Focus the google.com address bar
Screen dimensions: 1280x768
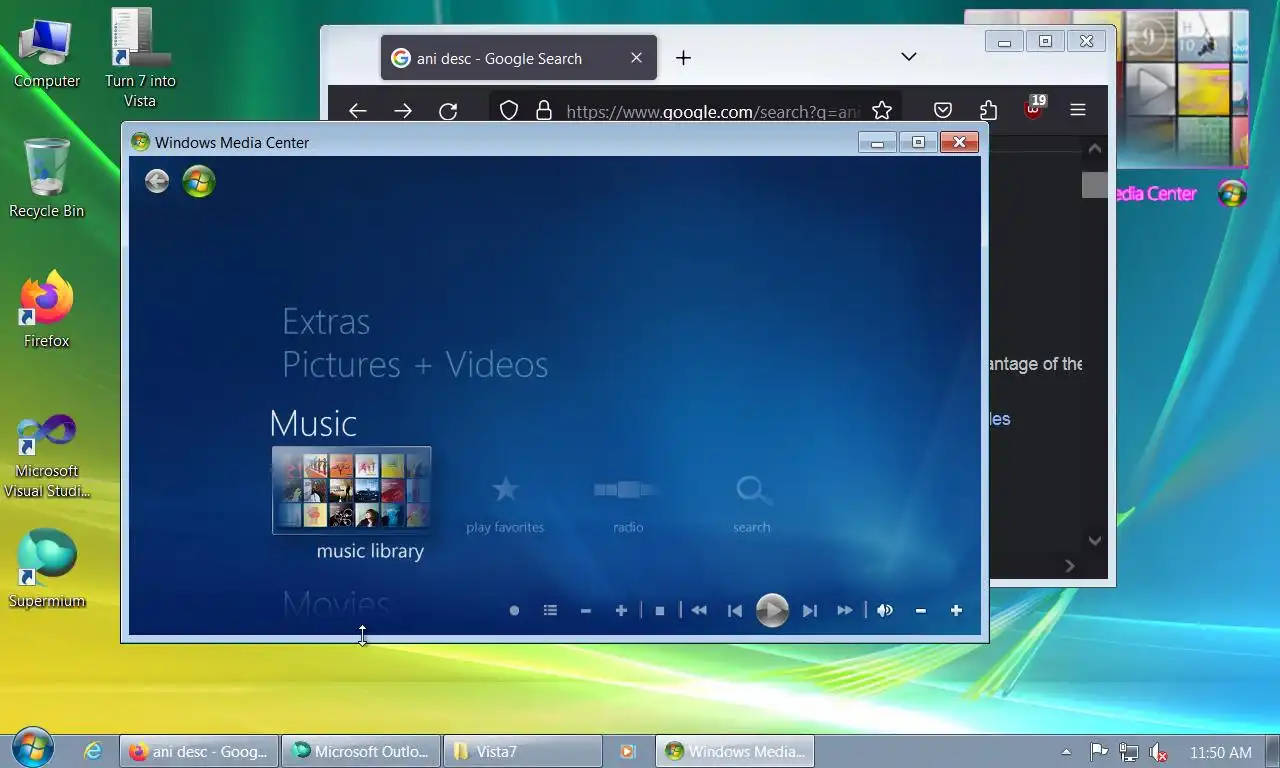712,111
